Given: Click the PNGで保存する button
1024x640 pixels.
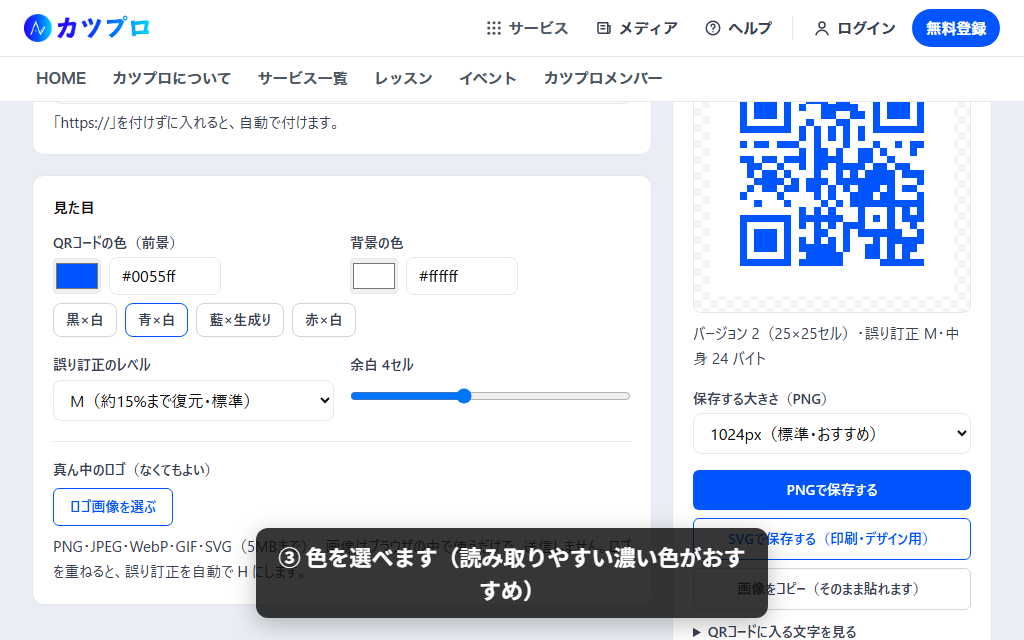Looking at the screenshot, I should click(831, 490).
